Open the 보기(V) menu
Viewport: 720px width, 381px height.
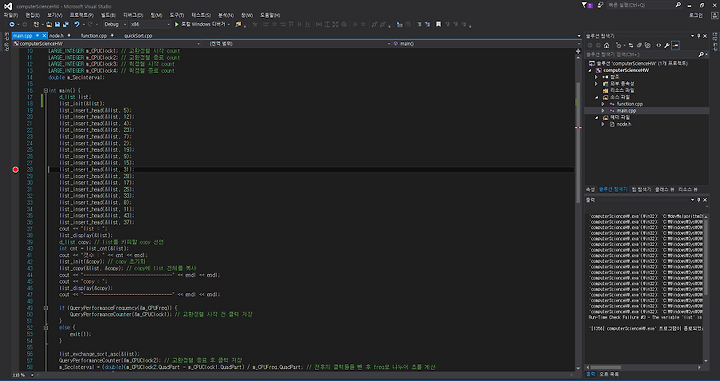(55, 15)
